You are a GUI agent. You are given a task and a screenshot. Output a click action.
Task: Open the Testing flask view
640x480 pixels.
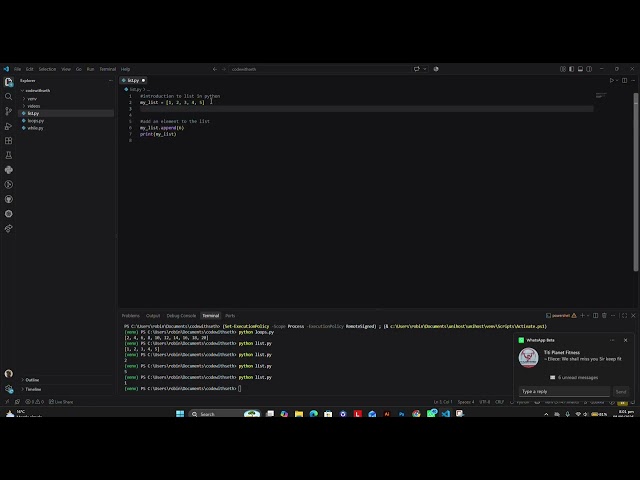pyautogui.click(x=9, y=155)
